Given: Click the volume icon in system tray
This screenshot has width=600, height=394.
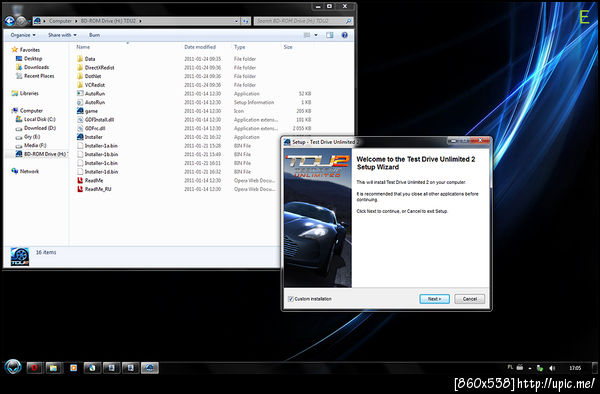Looking at the screenshot, I should (x=552, y=368).
